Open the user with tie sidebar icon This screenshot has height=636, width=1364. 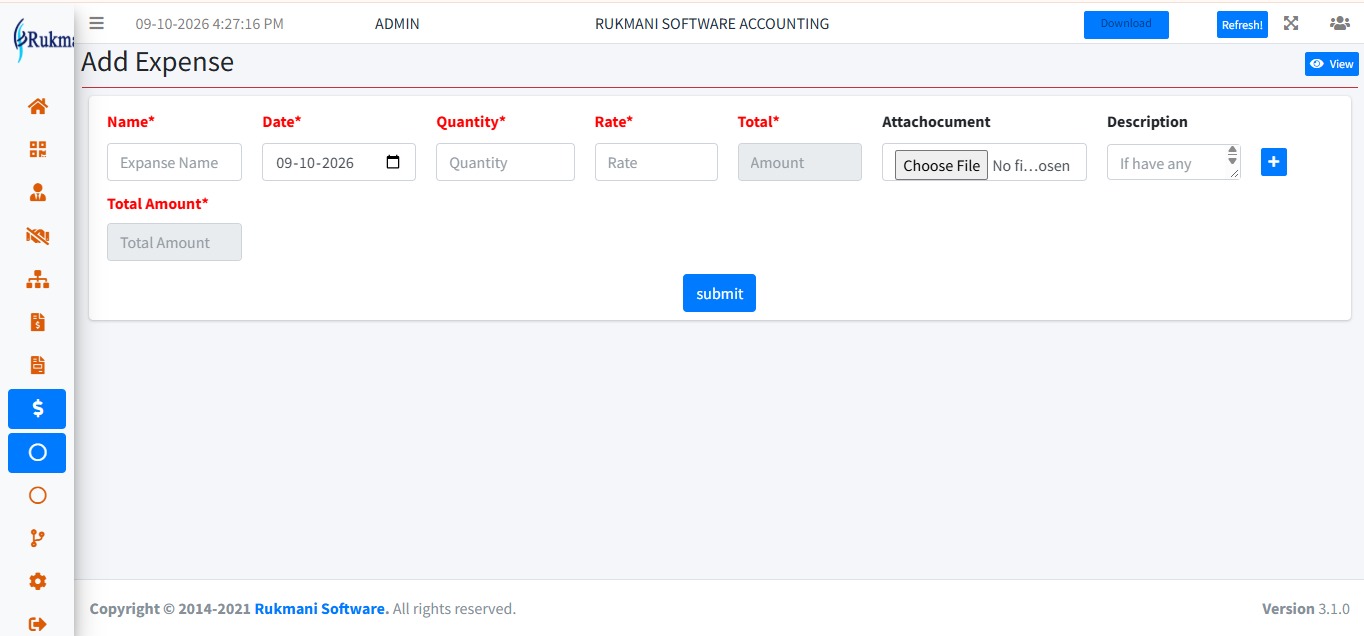37,193
